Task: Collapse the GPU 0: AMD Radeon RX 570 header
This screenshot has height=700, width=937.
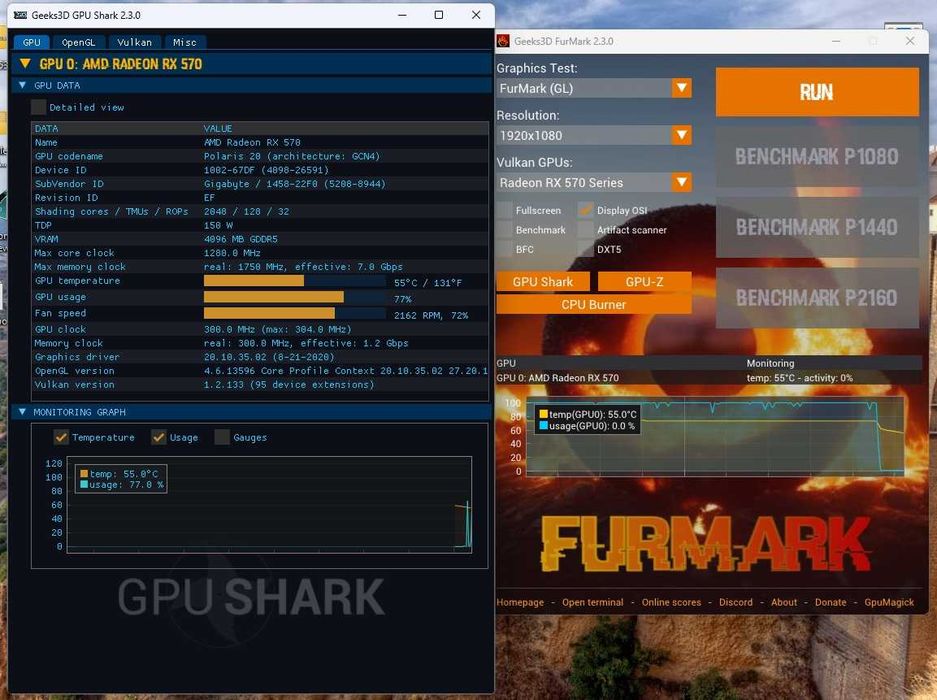Action: (25, 64)
